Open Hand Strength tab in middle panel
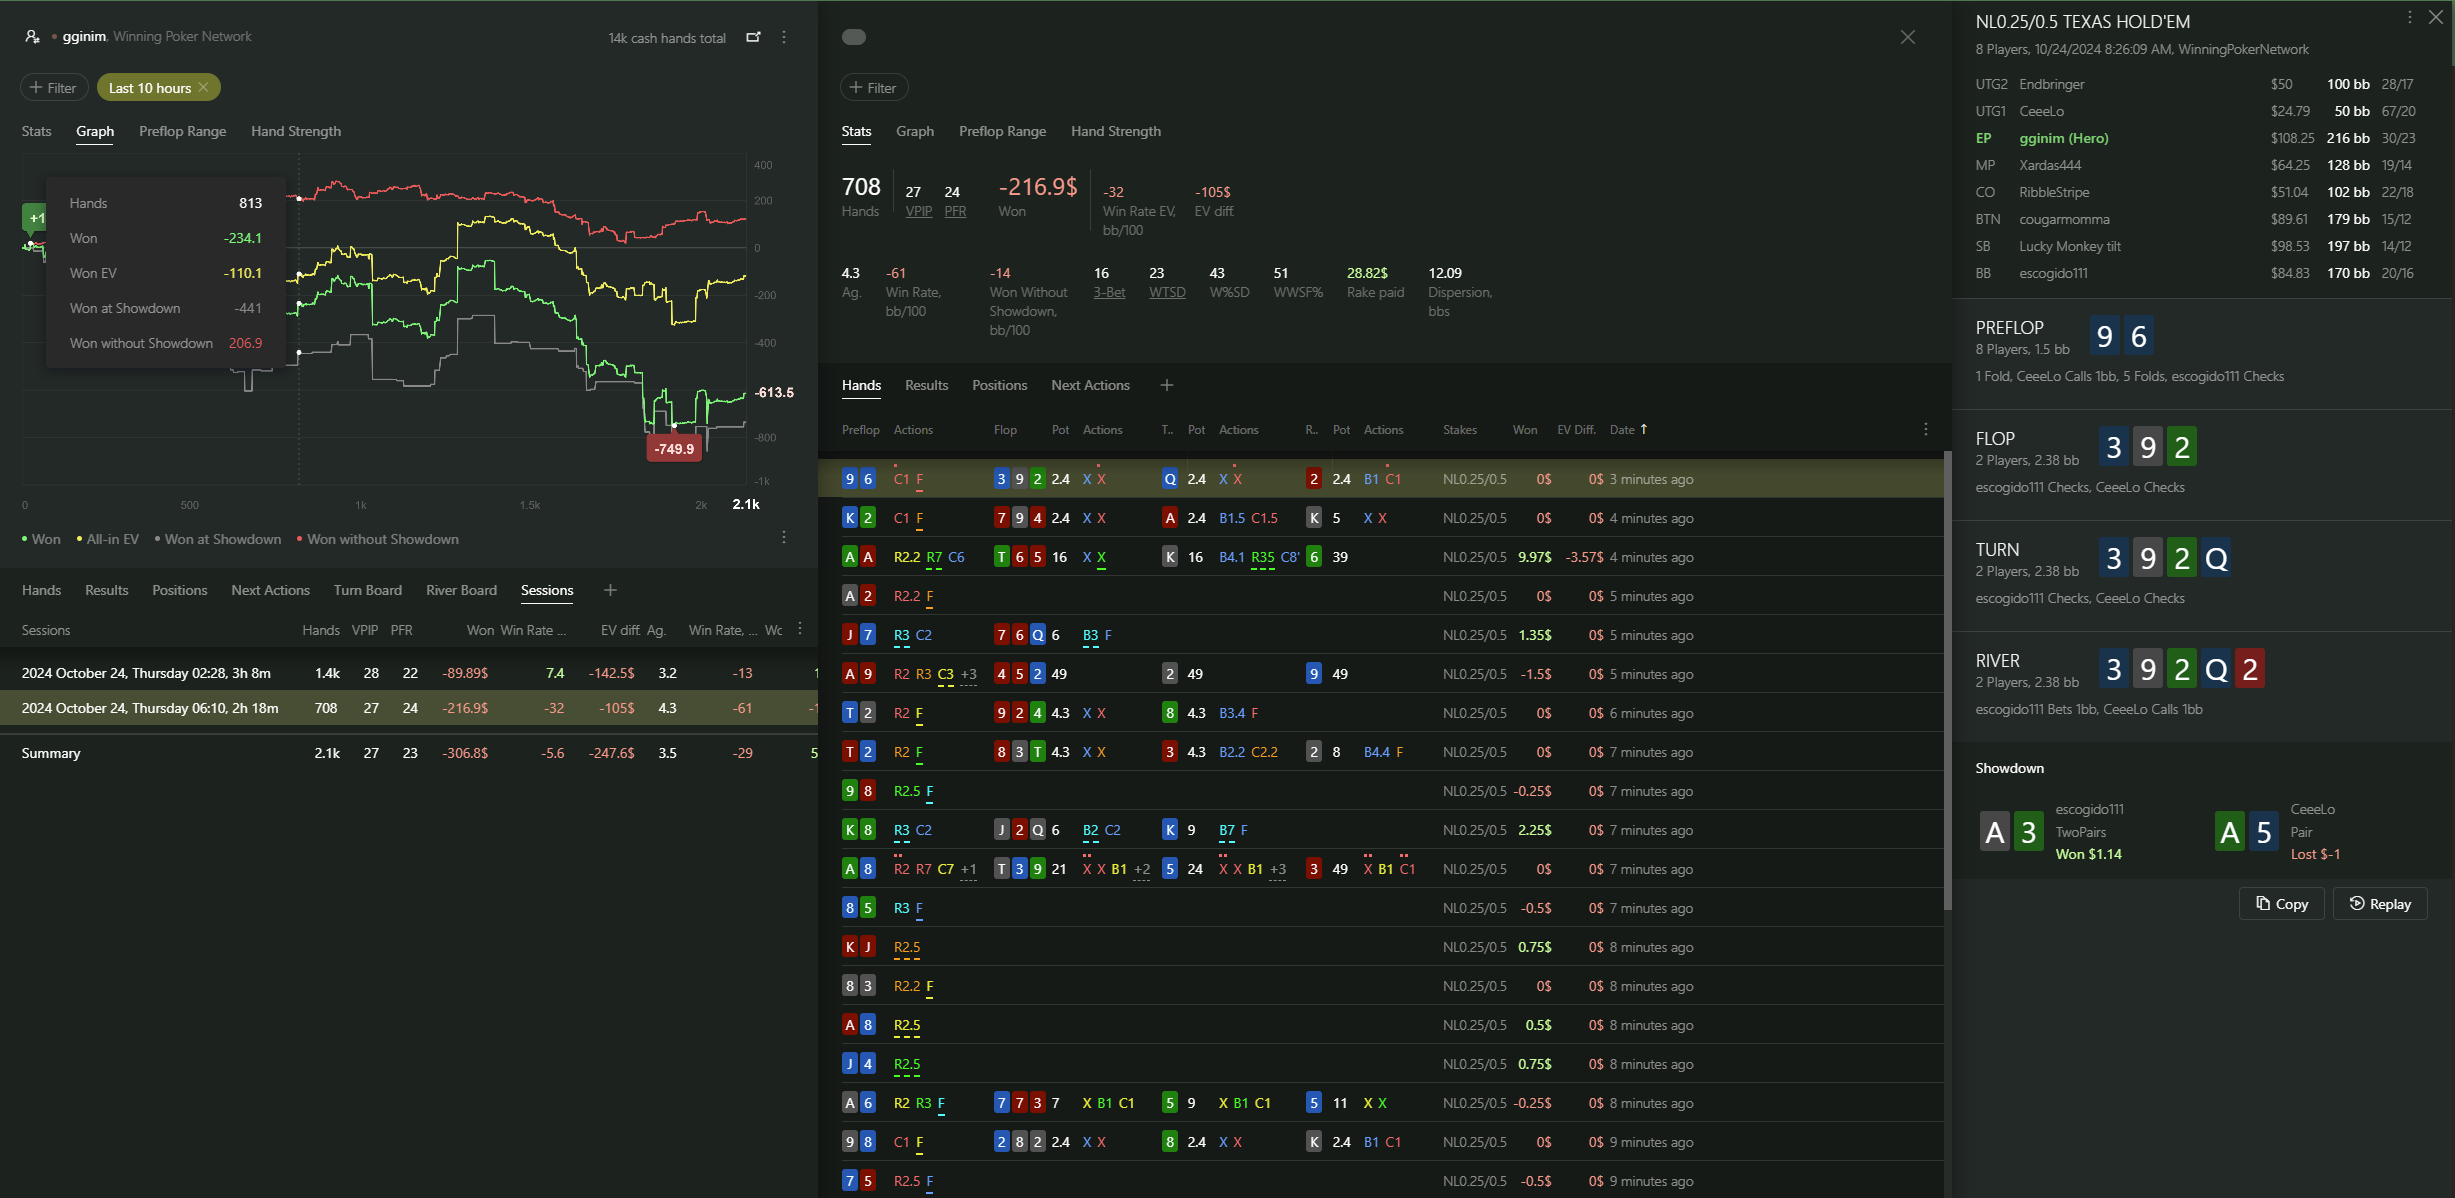2455x1198 pixels. coord(1116,131)
